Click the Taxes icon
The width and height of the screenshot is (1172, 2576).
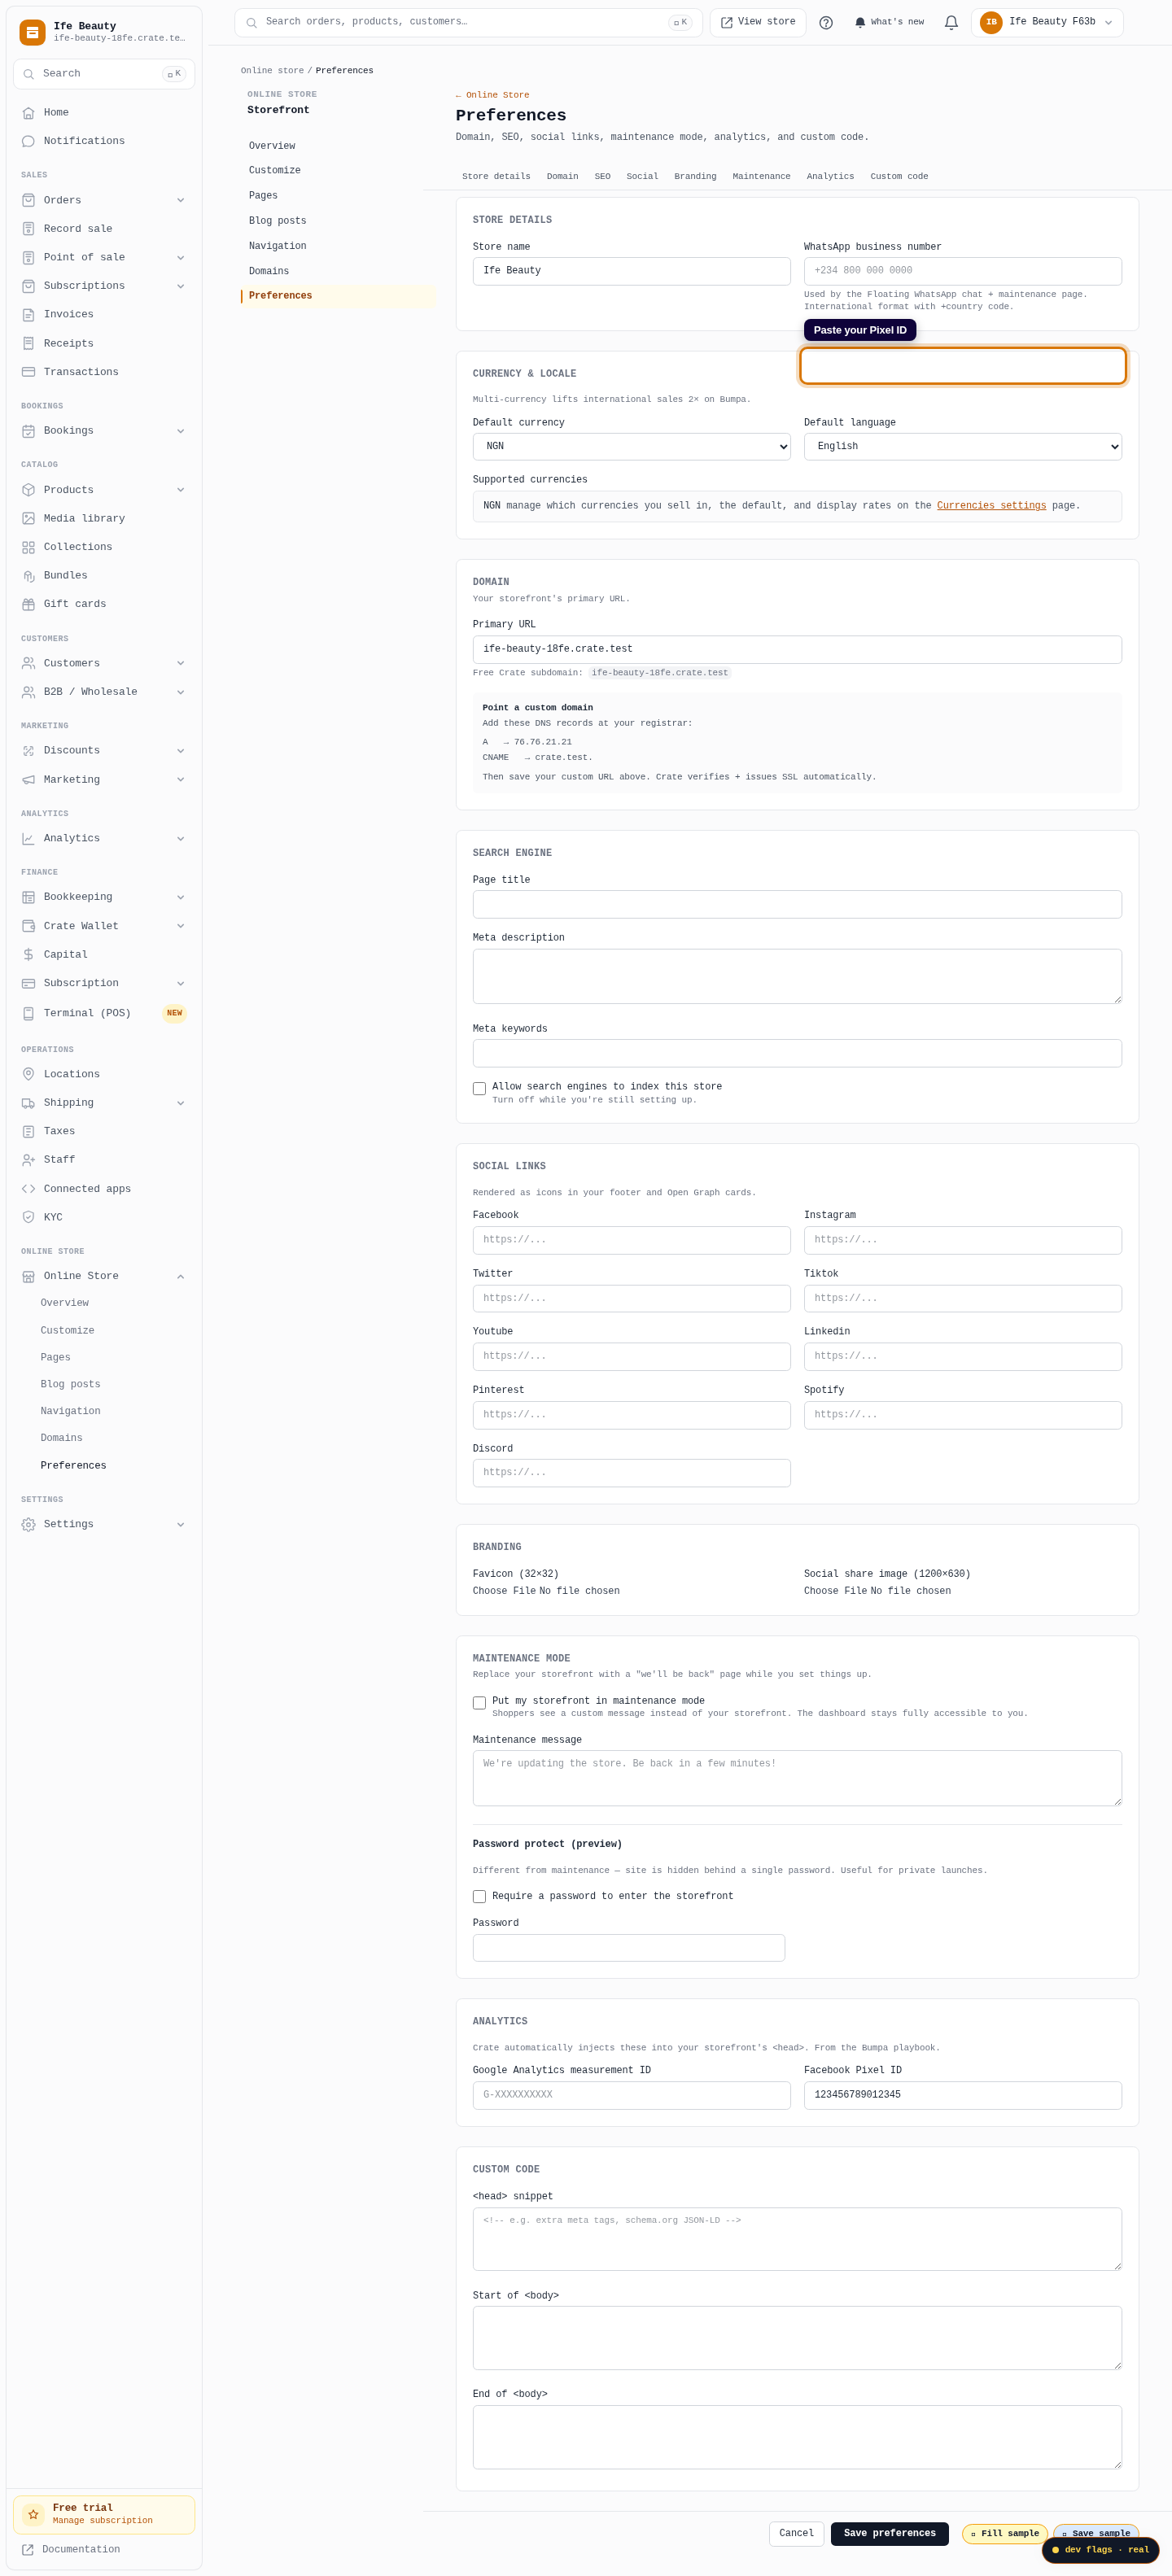(x=28, y=1131)
